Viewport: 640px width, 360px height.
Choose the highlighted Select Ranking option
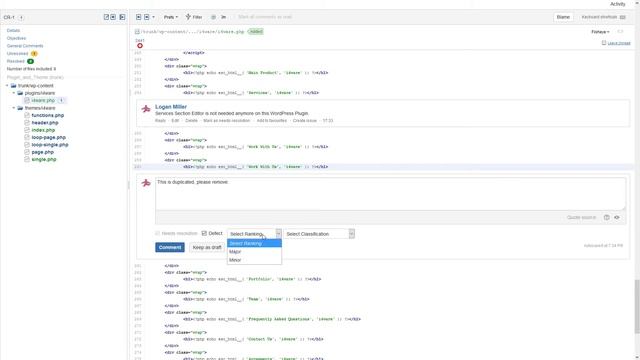[254, 243]
